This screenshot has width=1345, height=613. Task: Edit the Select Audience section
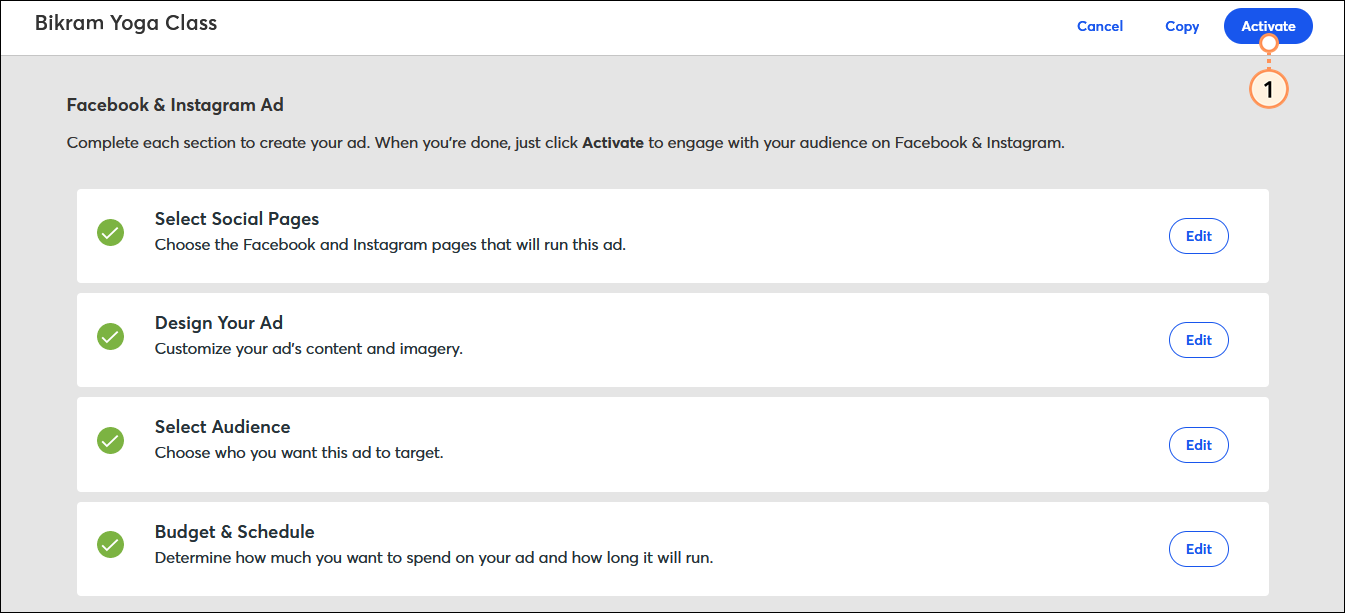[1199, 445]
